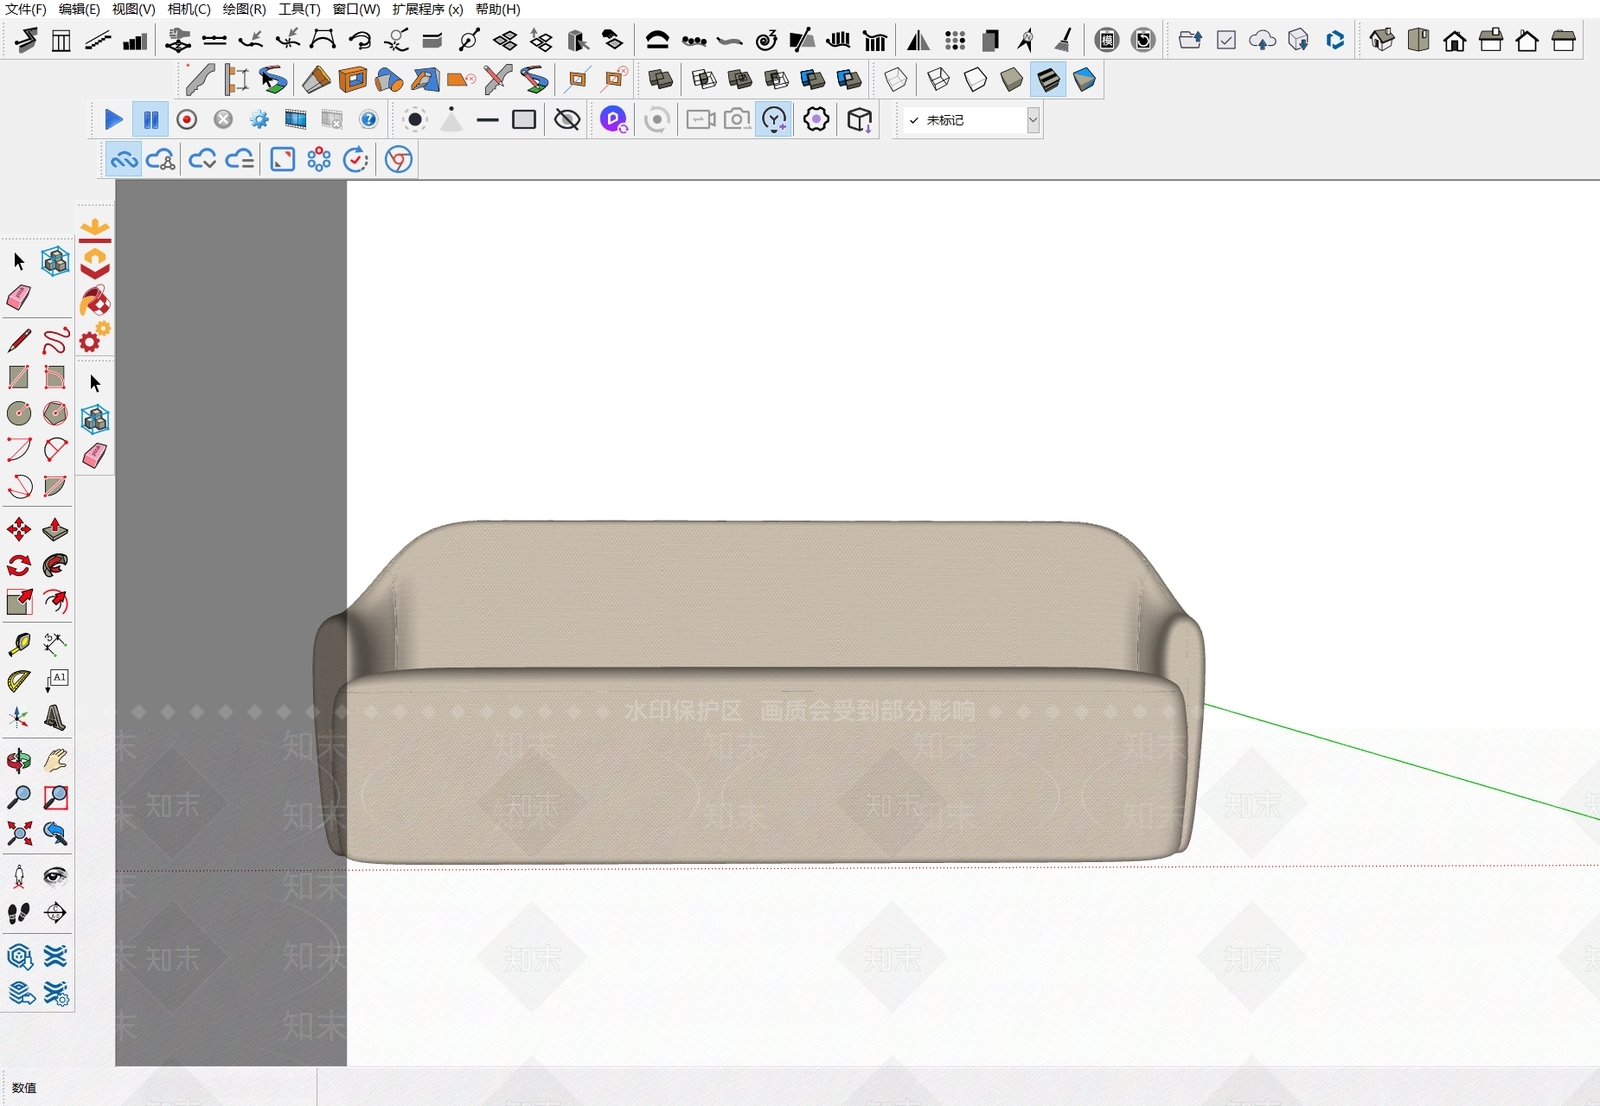Viewport: 1600px width, 1106px height.
Task: Select the Eraser in main tool column
Action: (19, 297)
